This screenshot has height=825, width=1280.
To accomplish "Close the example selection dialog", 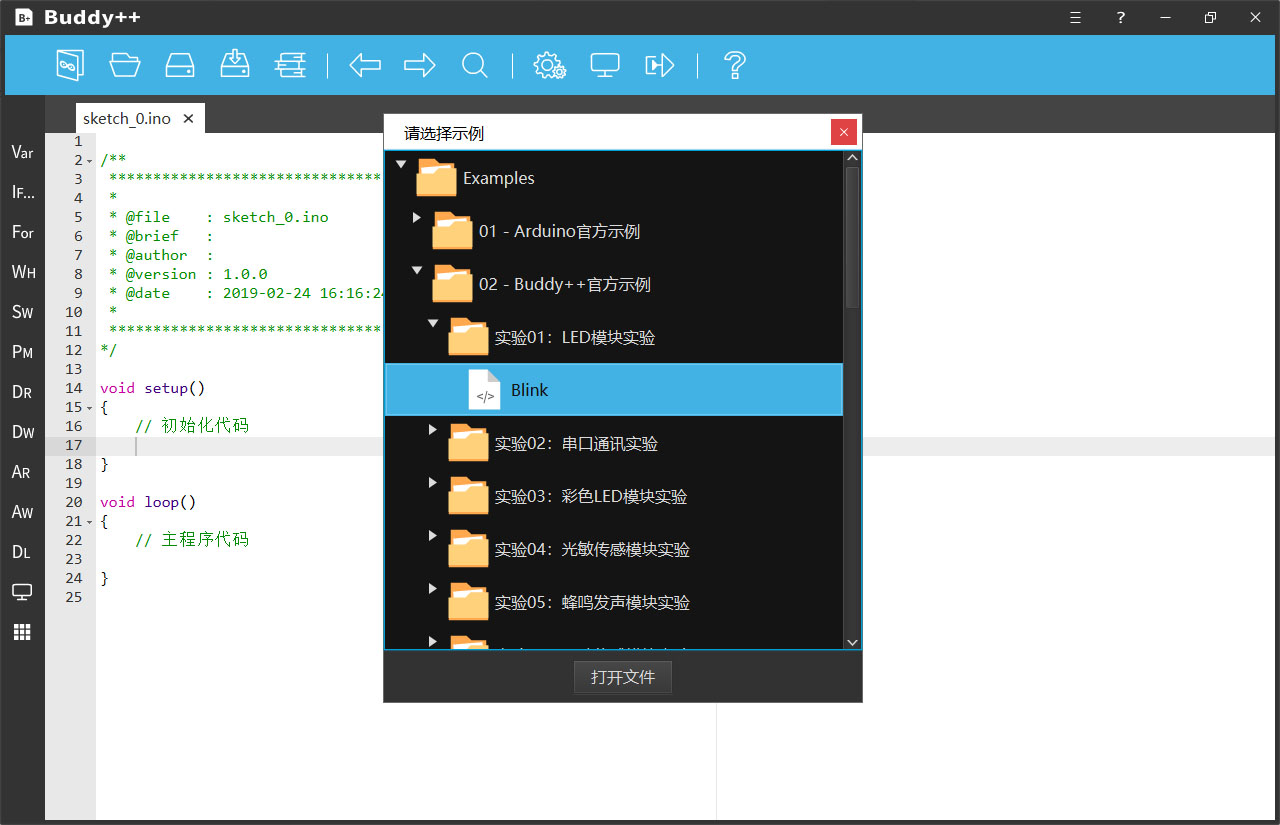I will [x=844, y=132].
